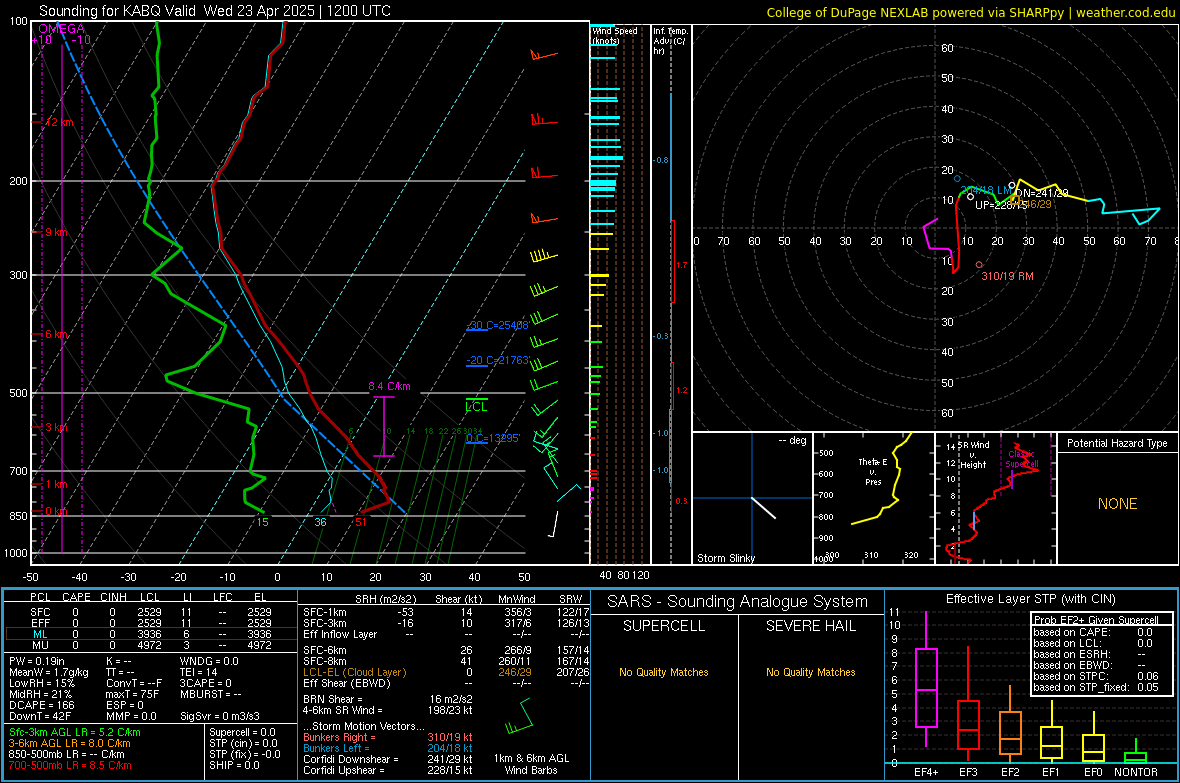The width and height of the screenshot is (1180, 783).
Task: Click the 'Corfidi Upshear' vector line
Action: [x=388, y=770]
